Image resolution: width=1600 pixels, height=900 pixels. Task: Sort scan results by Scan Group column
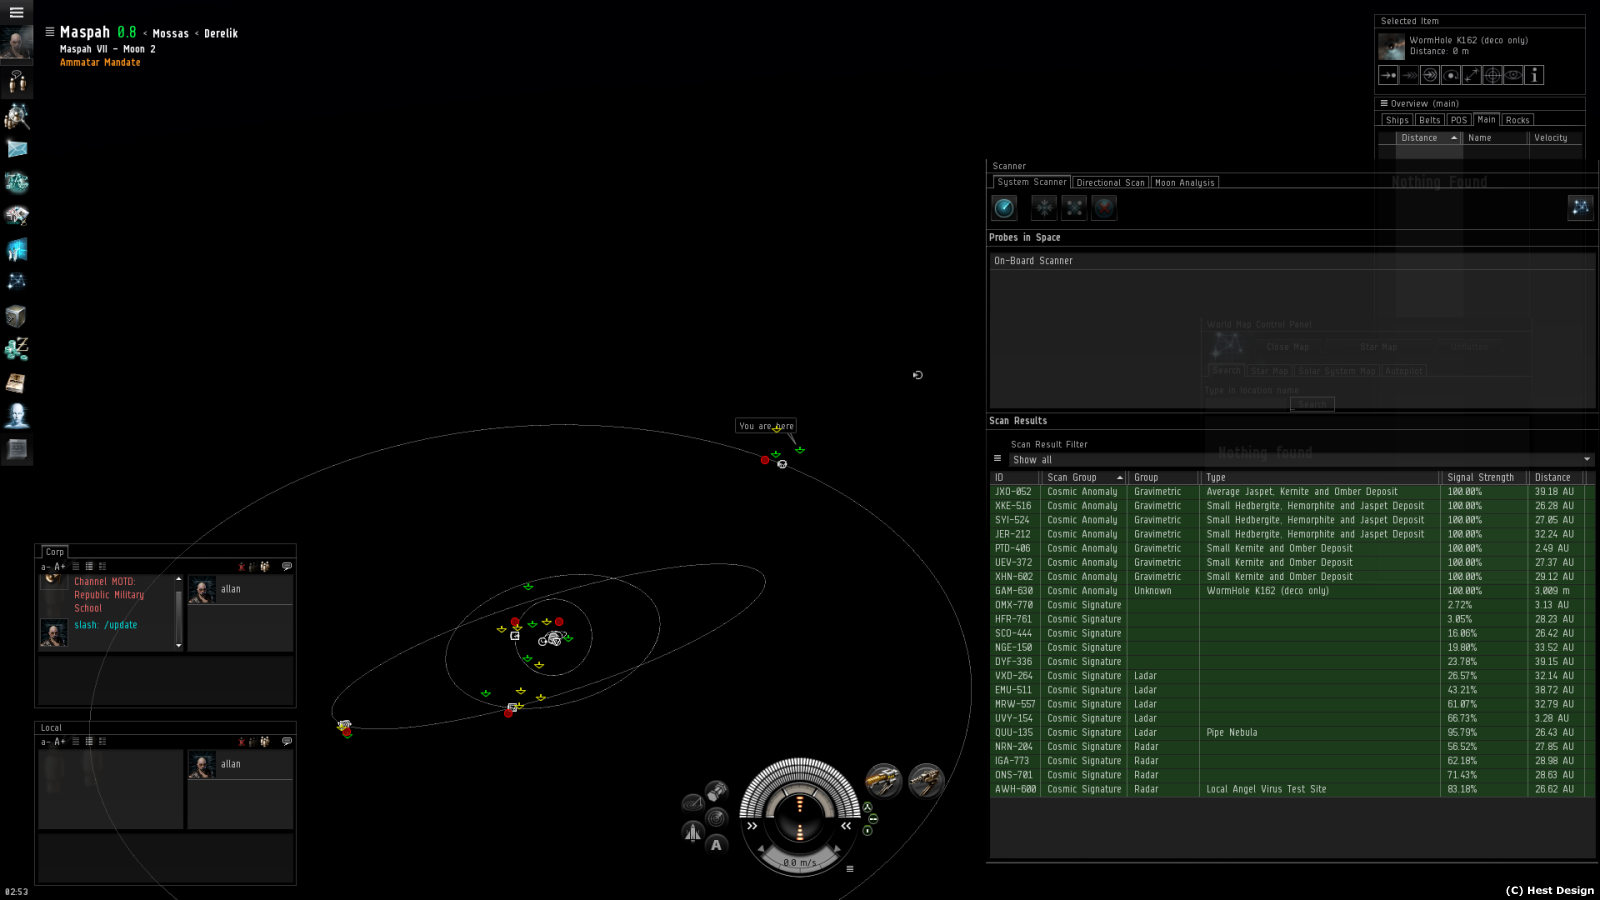coord(1084,478)
